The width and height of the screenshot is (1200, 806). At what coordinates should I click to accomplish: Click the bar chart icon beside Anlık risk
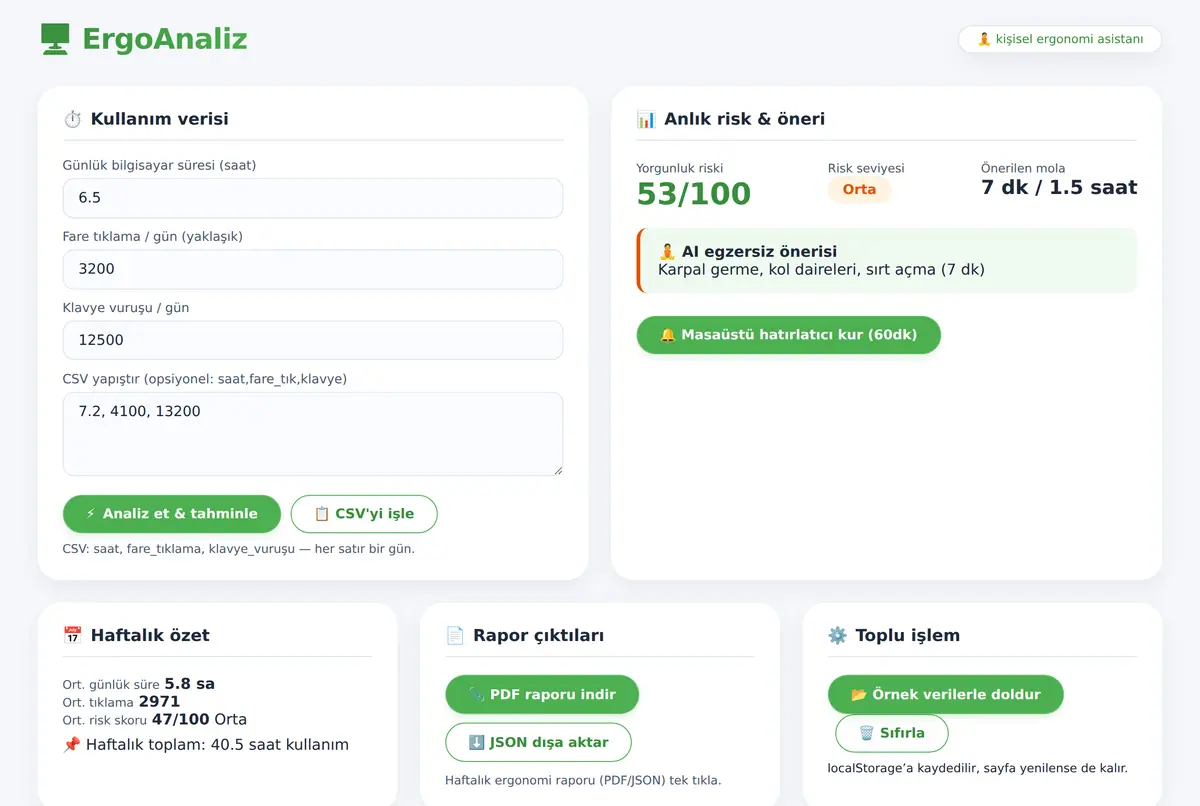click(x=646, y=119)
